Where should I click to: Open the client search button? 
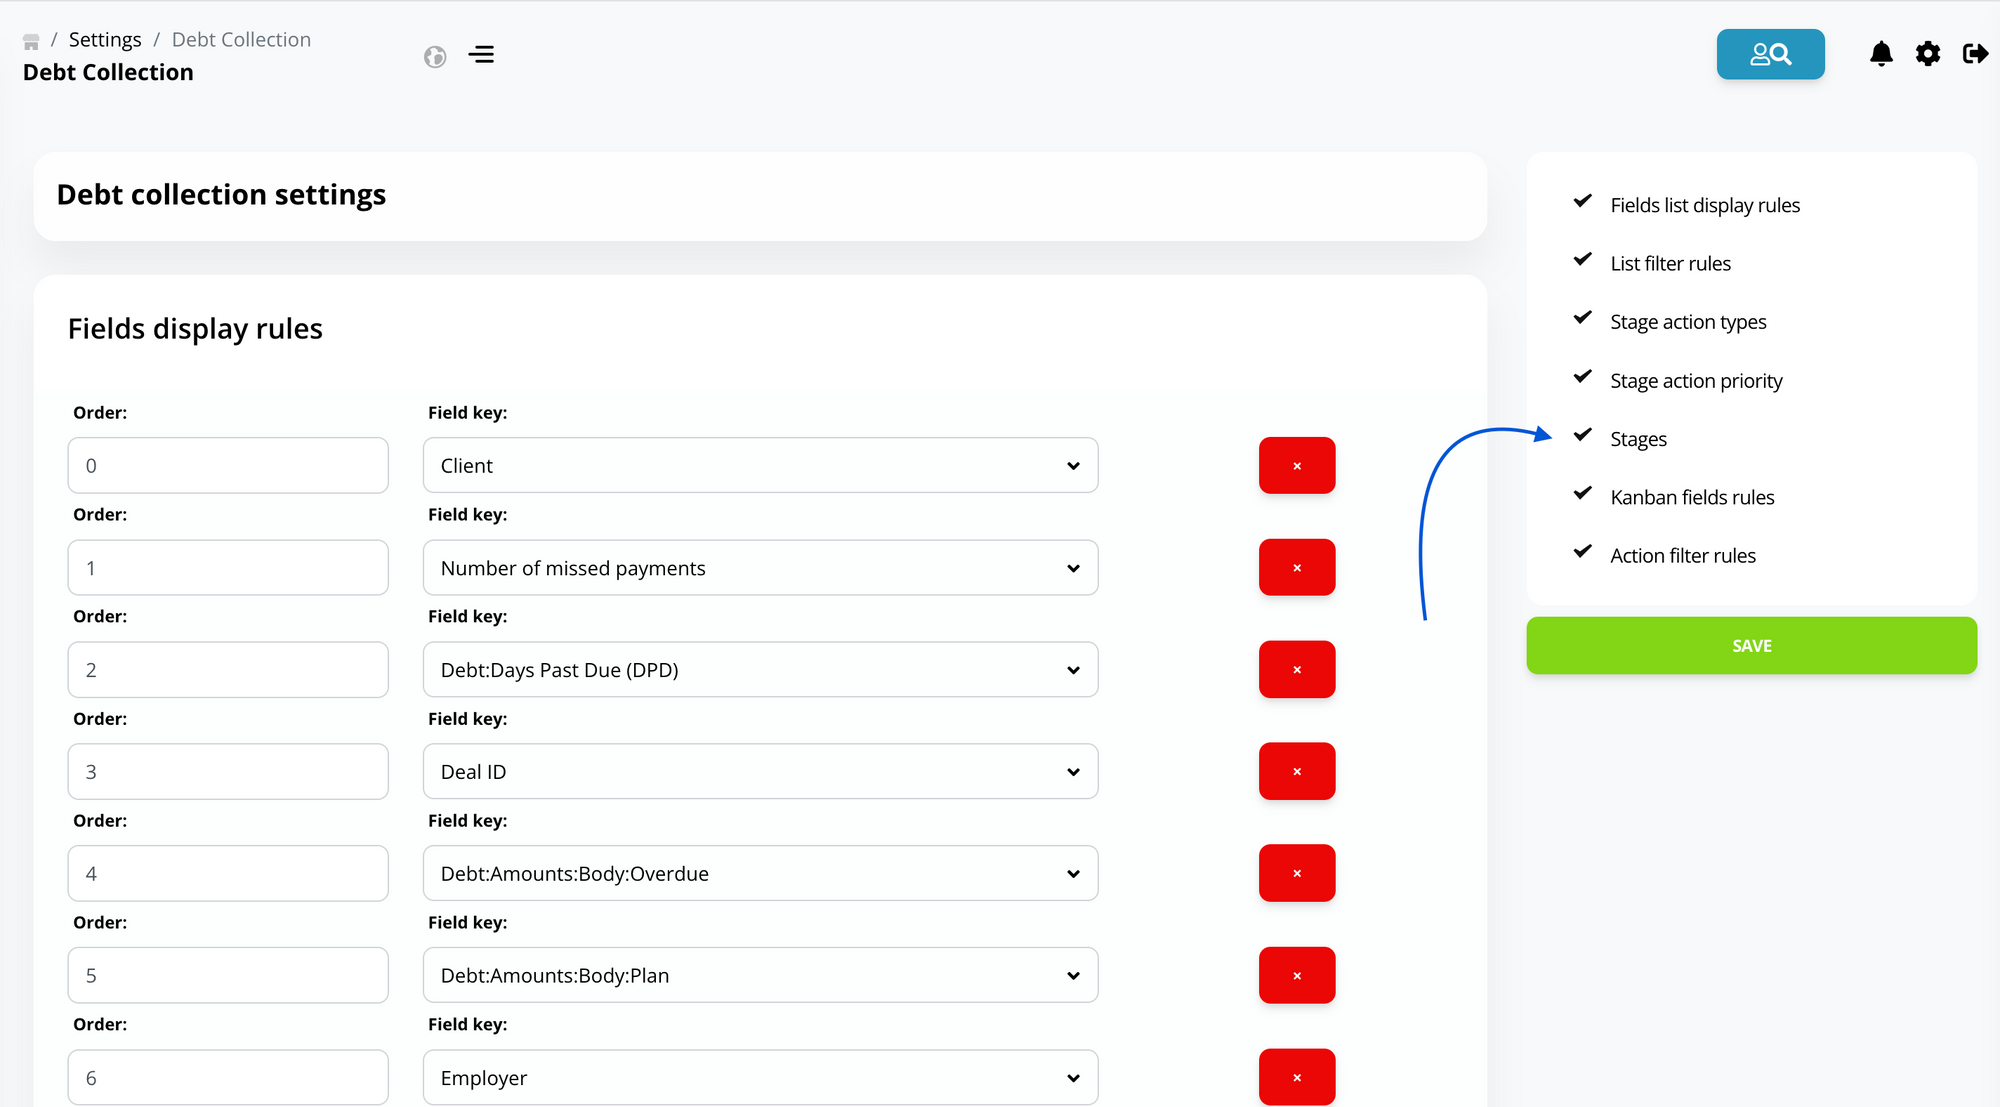pyautogui.click(x=1770, y=54)
